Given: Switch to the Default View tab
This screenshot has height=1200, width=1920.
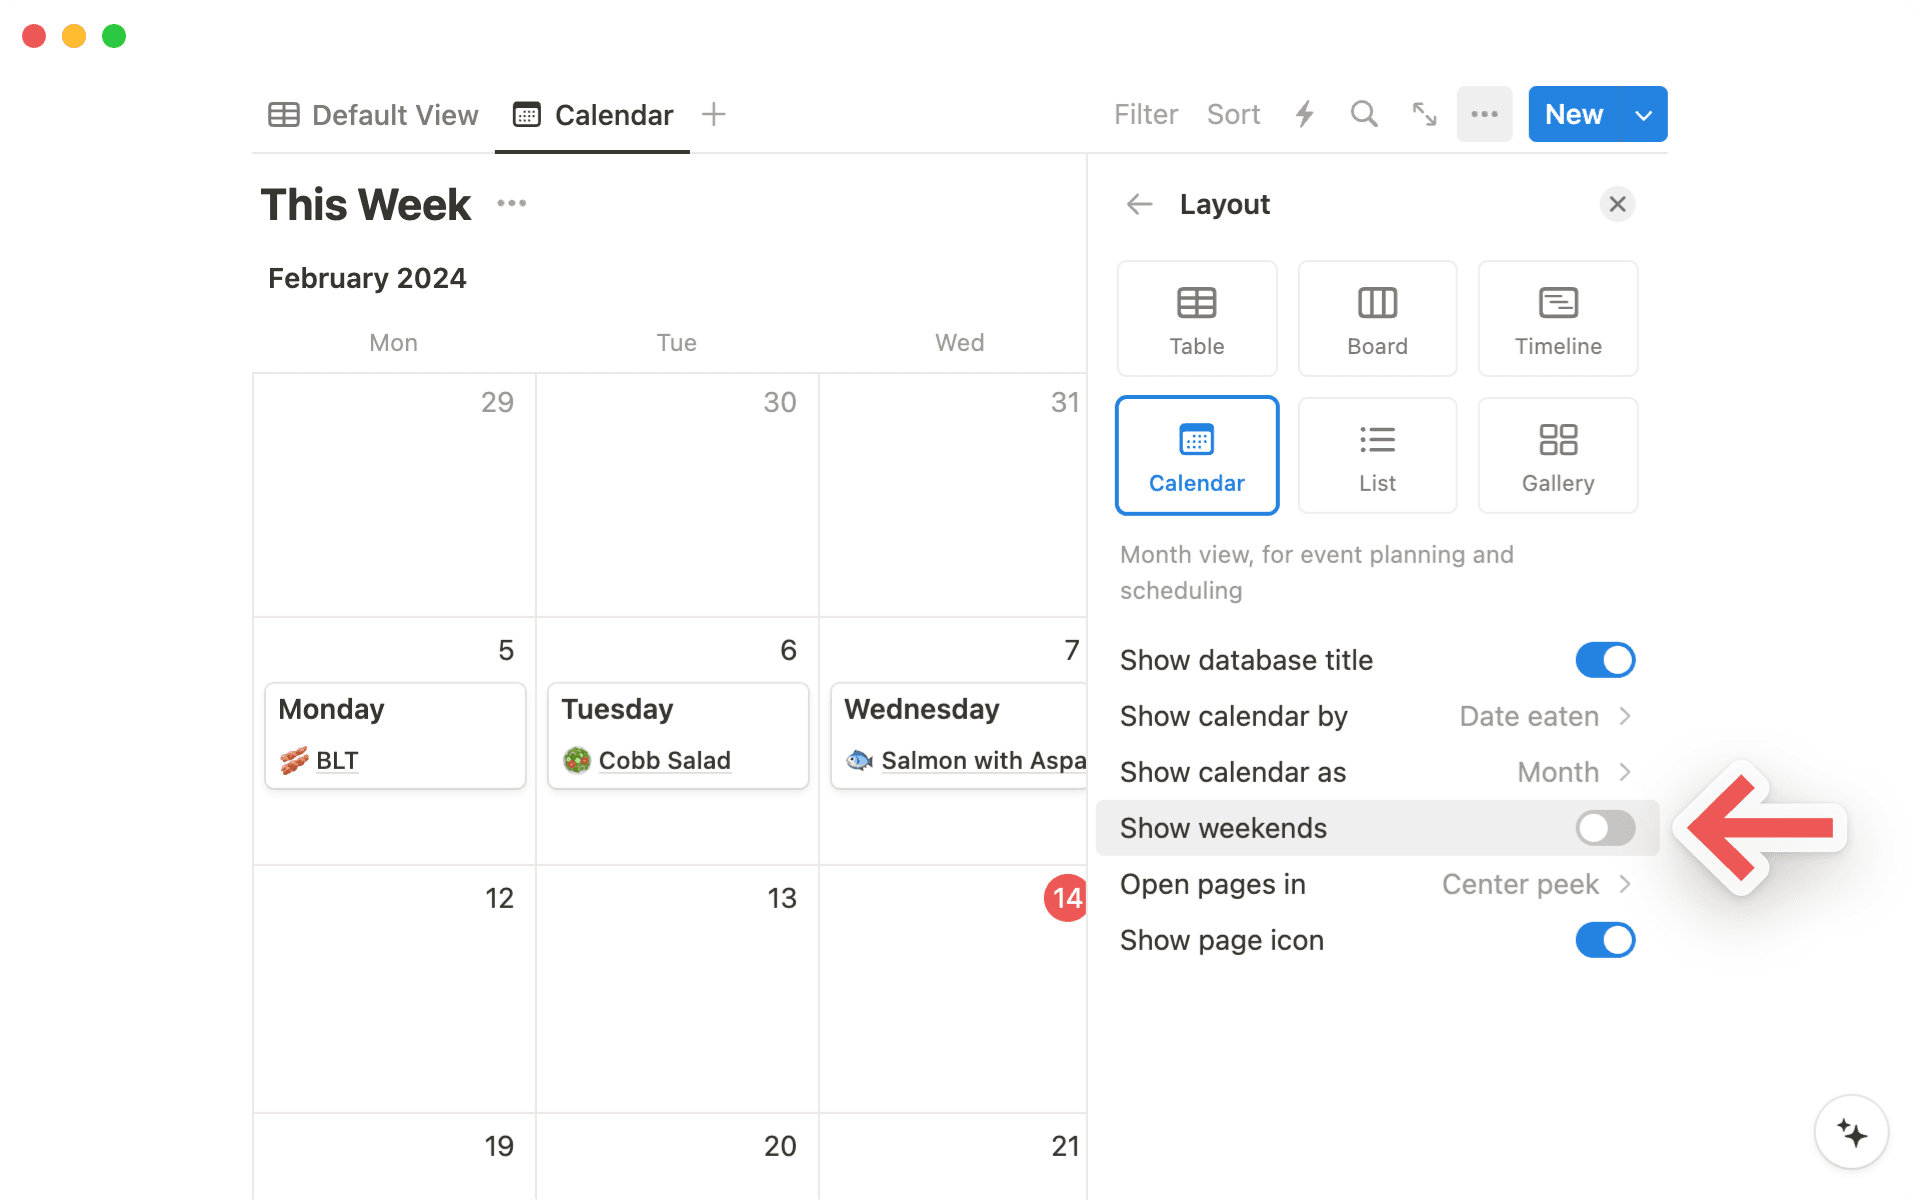Looking at the screenshot, I should (x=372, y=114).
